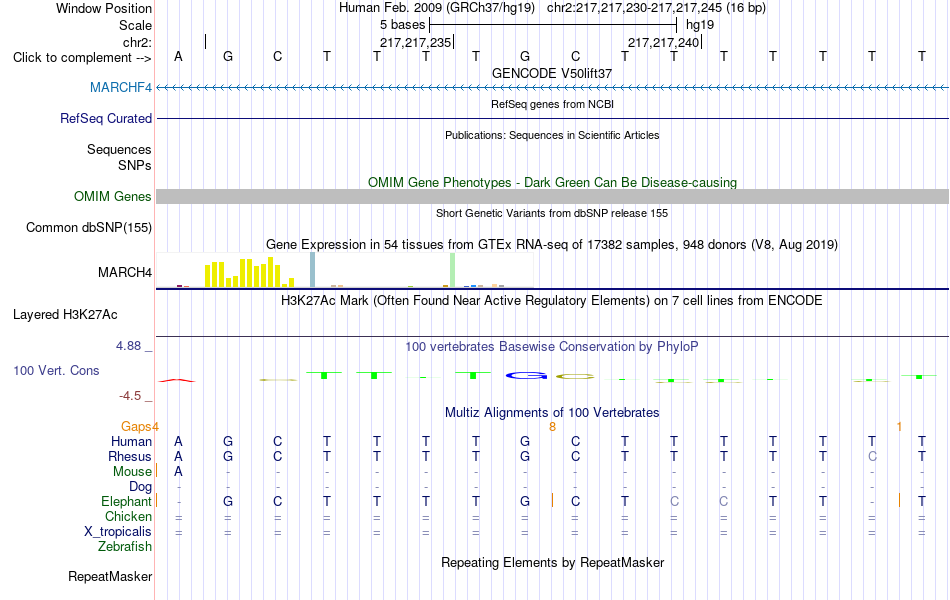Screen dimensions: 950x600
Task: Click the MARCHF4 arrowed gene line
Action: click(x=552, y=88)
